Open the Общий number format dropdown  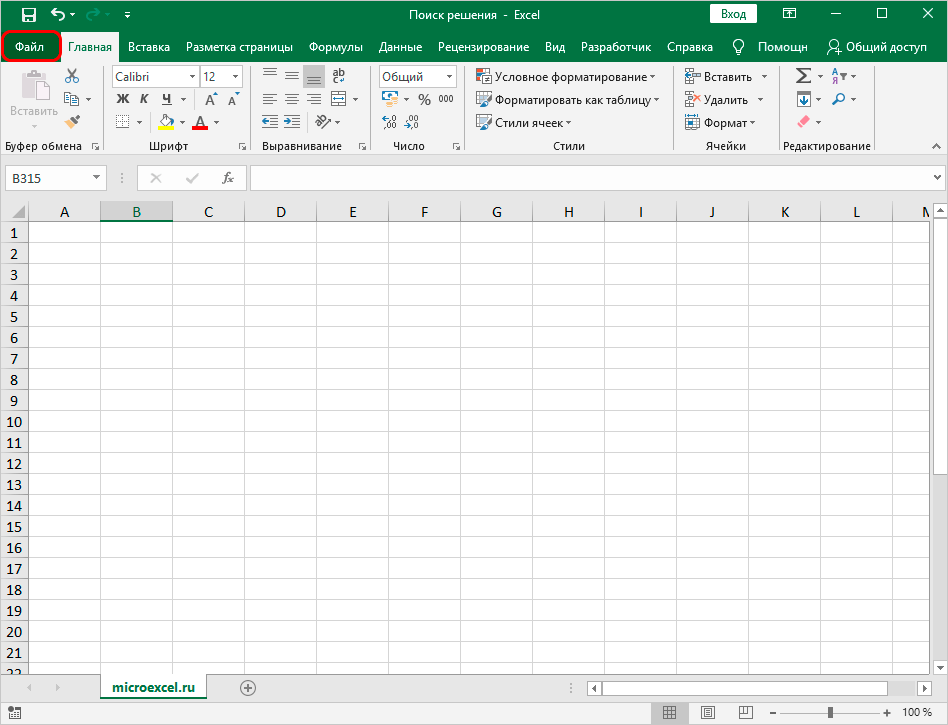449,77
